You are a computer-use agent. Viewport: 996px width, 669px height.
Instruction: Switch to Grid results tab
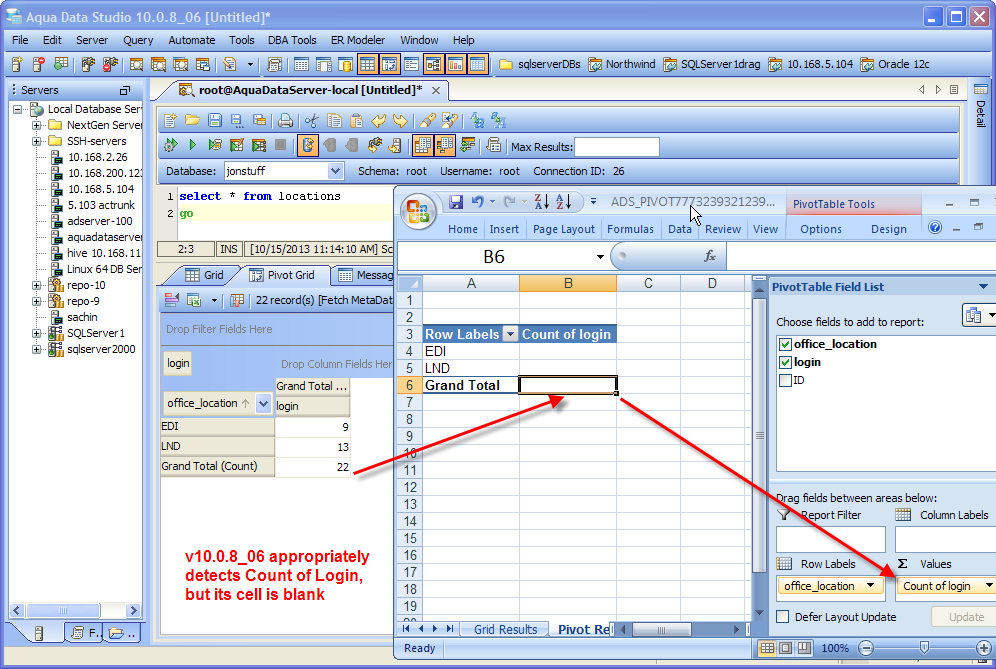coord(204,275)
